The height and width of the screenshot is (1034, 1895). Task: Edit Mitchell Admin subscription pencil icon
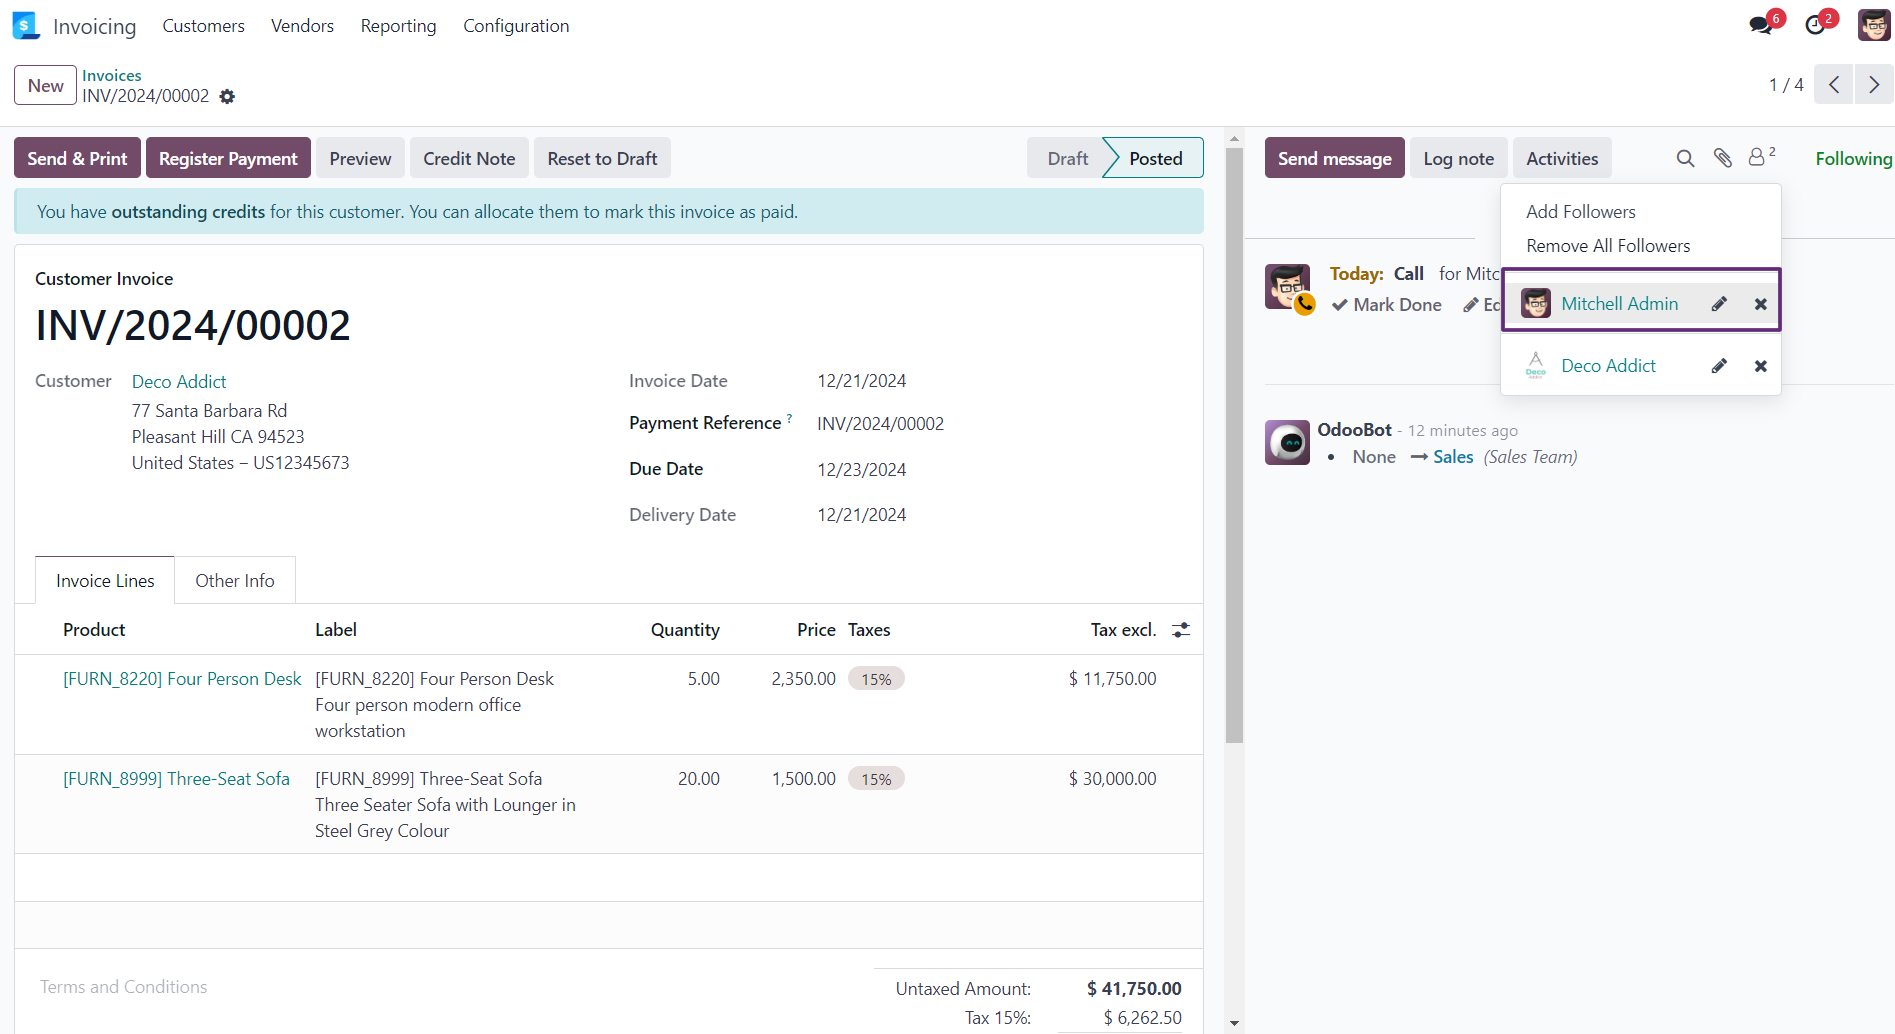coord(1719,304)
